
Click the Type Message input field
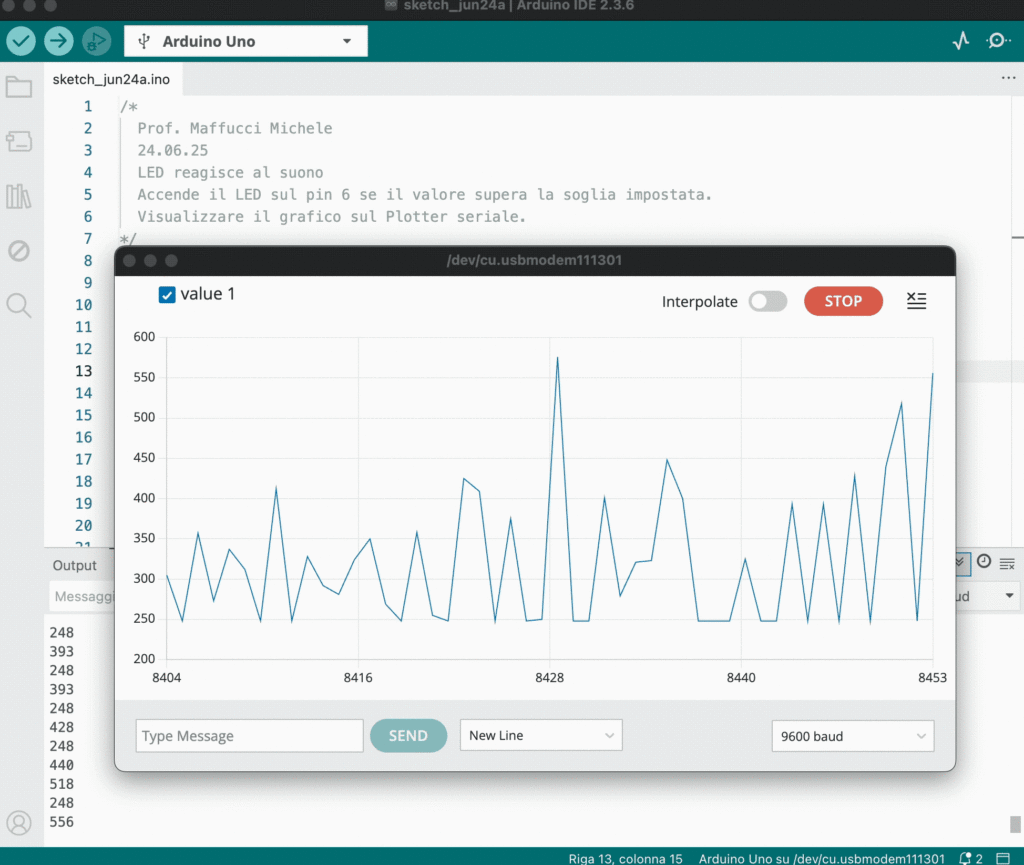[250, 736]
